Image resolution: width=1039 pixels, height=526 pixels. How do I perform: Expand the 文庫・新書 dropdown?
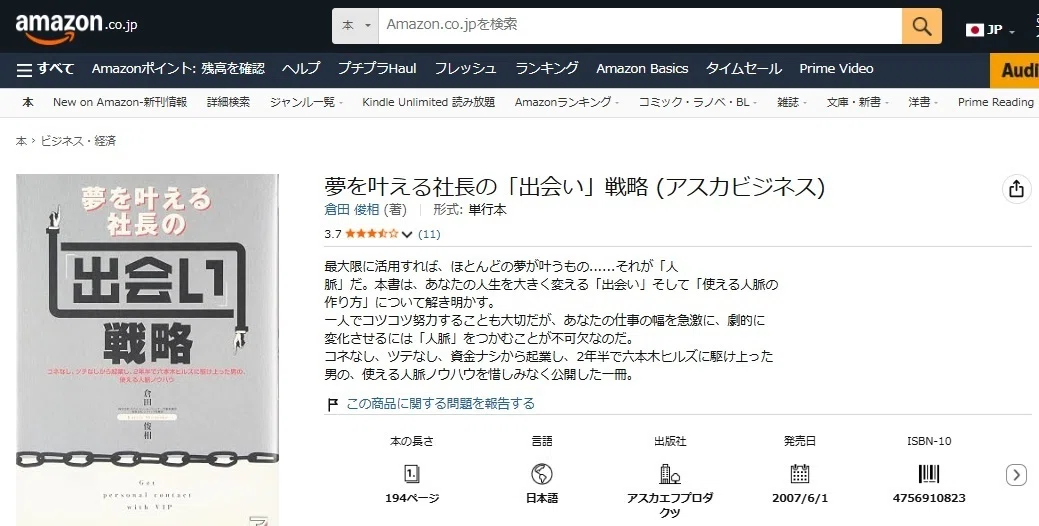857,102
